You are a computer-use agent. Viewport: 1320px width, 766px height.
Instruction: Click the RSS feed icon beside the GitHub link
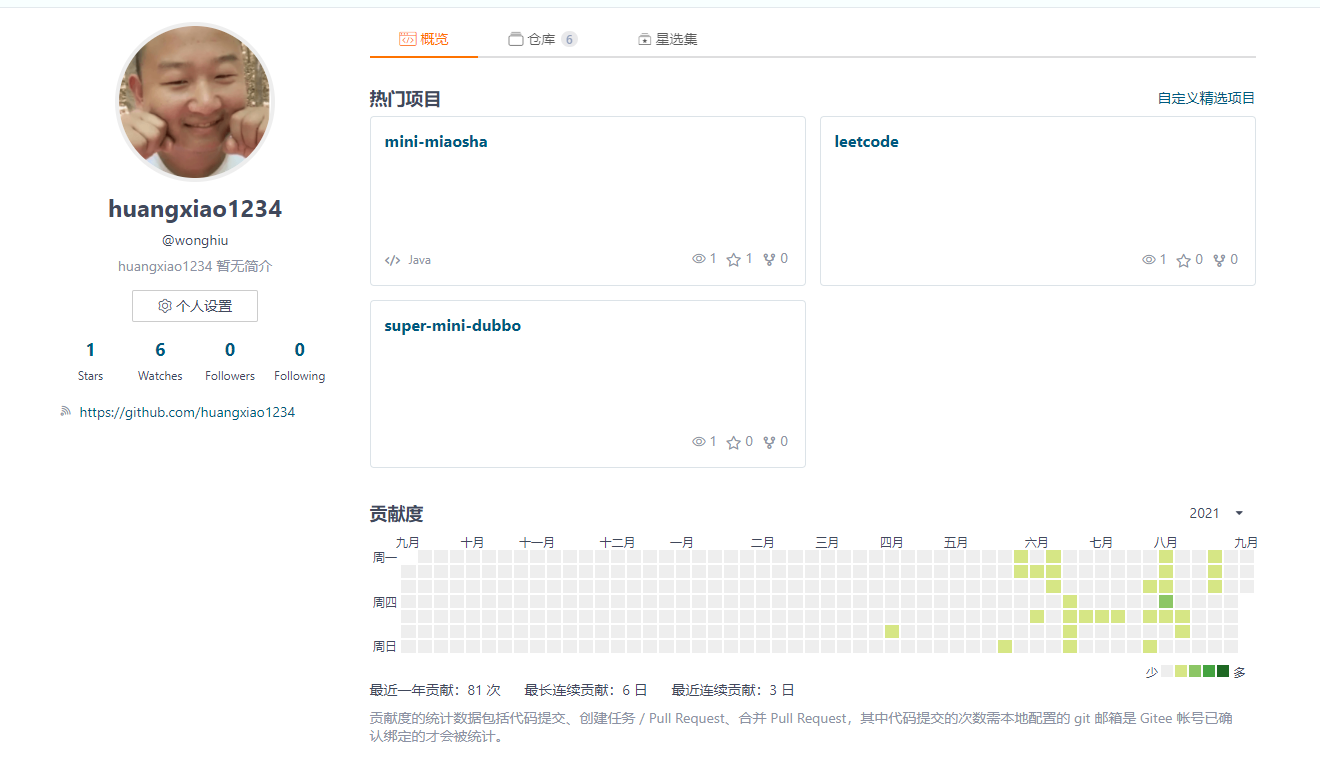click(x=64, y=411)
